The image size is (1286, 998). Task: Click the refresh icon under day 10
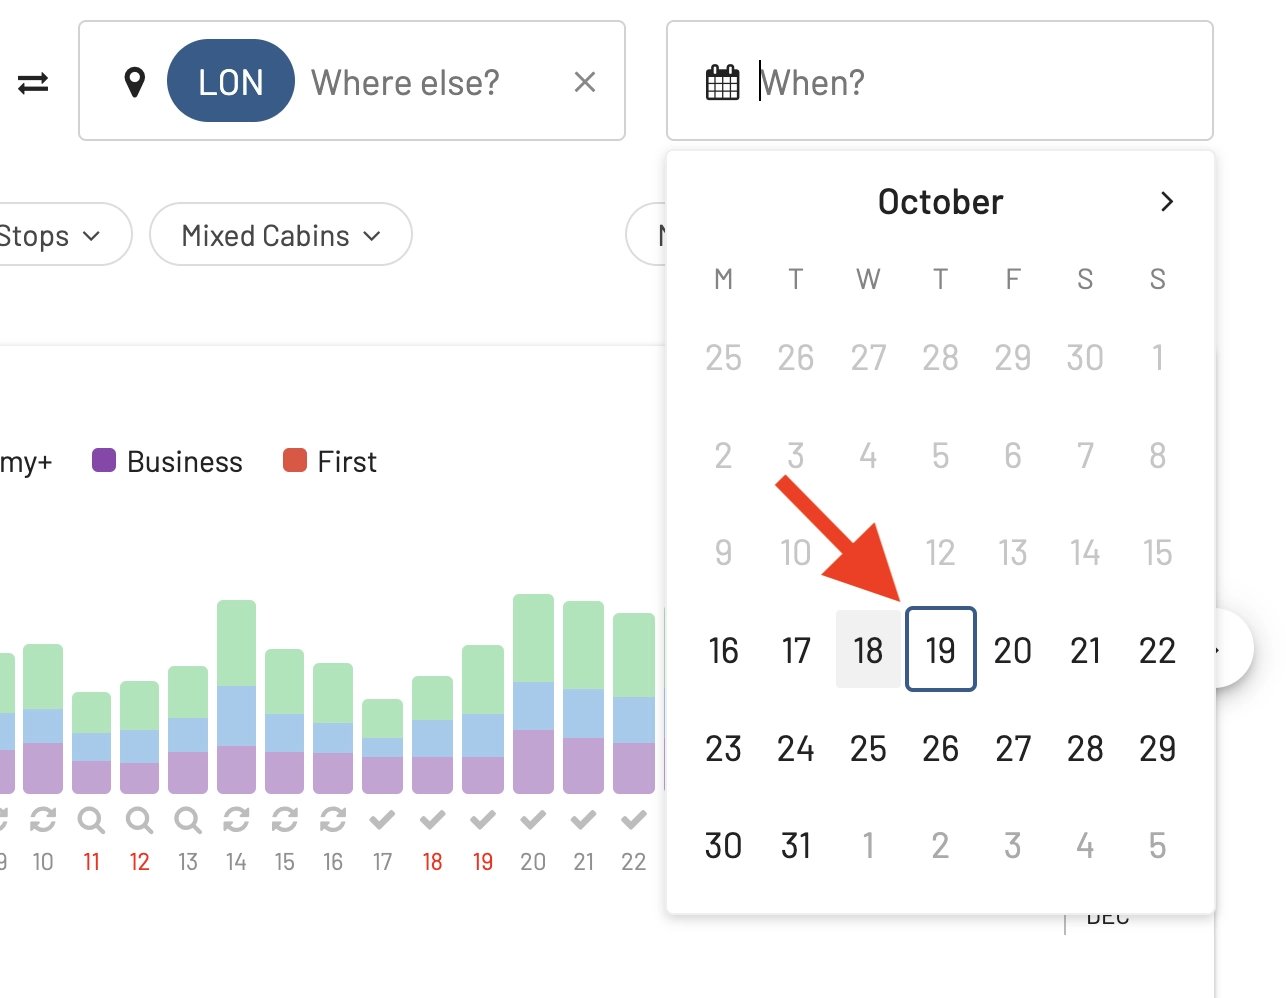click(x=43, y=820)
